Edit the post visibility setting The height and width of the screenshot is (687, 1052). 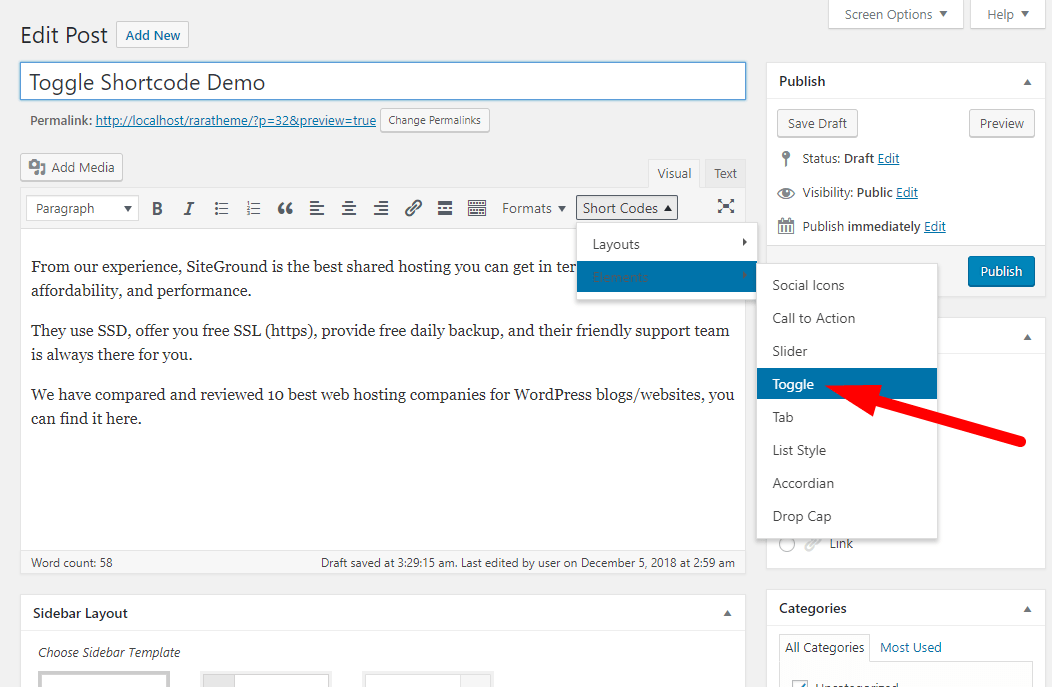coord(907,192)
